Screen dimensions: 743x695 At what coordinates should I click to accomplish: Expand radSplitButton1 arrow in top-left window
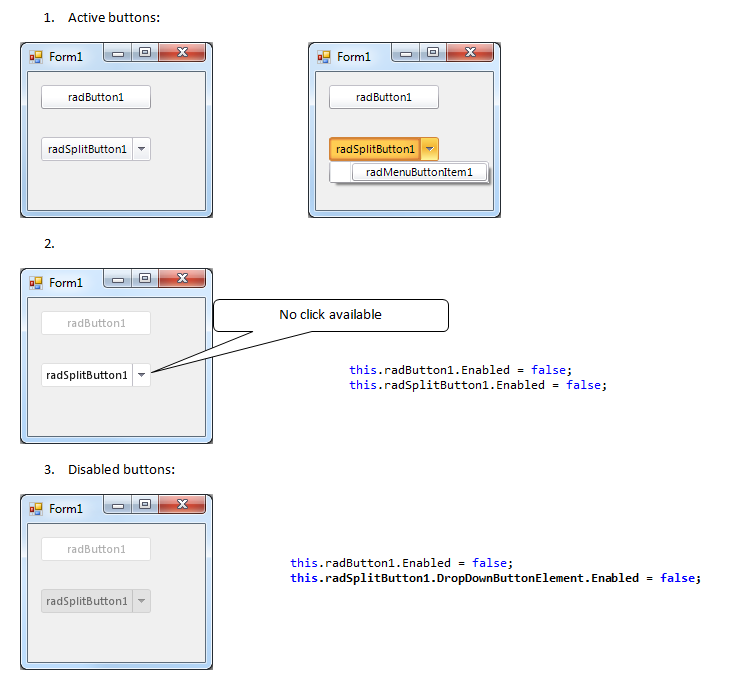(x=141, y=149)
